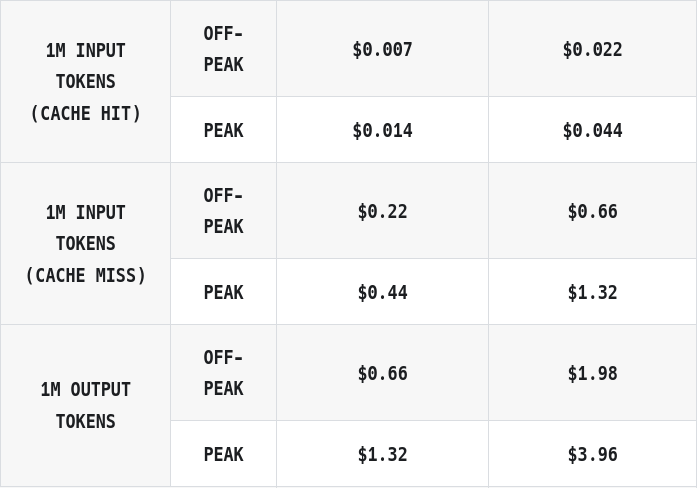Select the $1.98 price cell
Screen dimensions: 697x488
point(593,373)
